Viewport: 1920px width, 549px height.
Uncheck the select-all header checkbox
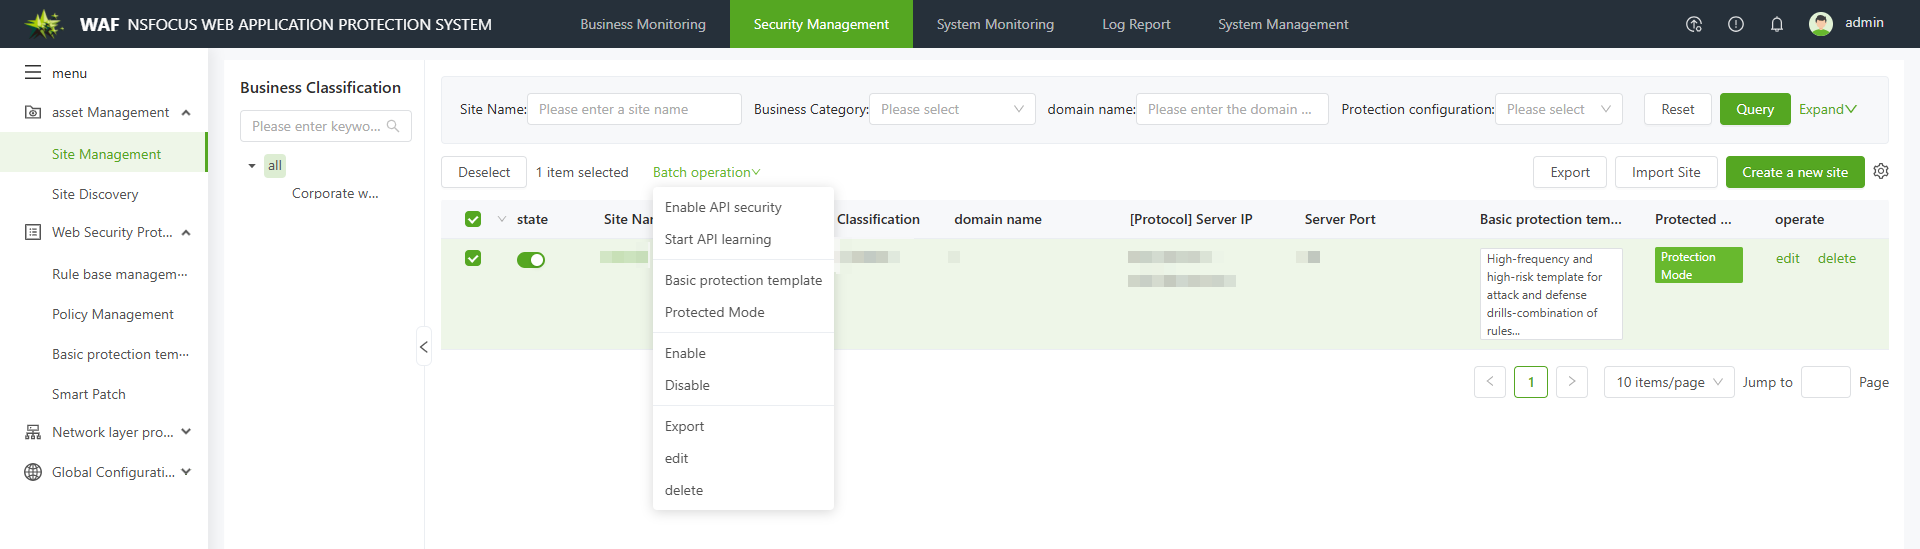point(473,219)
